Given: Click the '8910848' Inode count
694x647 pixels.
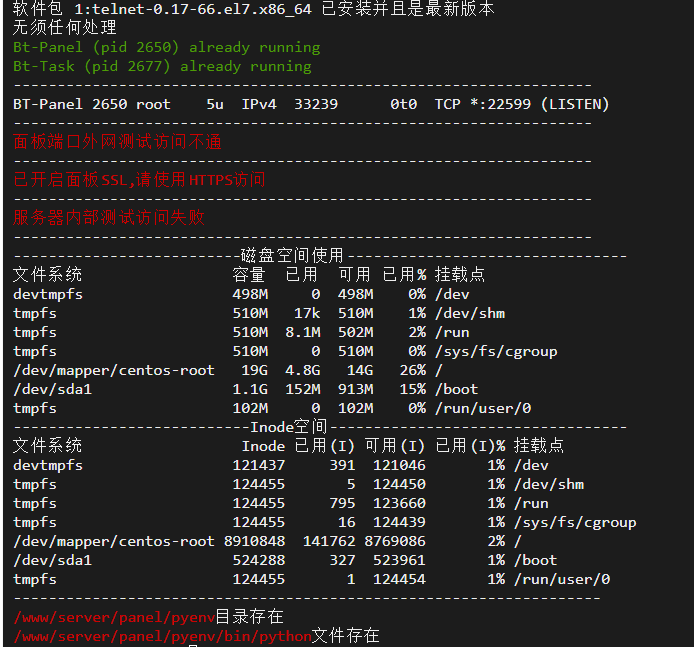Looking at the screenshot, I should (254, 541).
